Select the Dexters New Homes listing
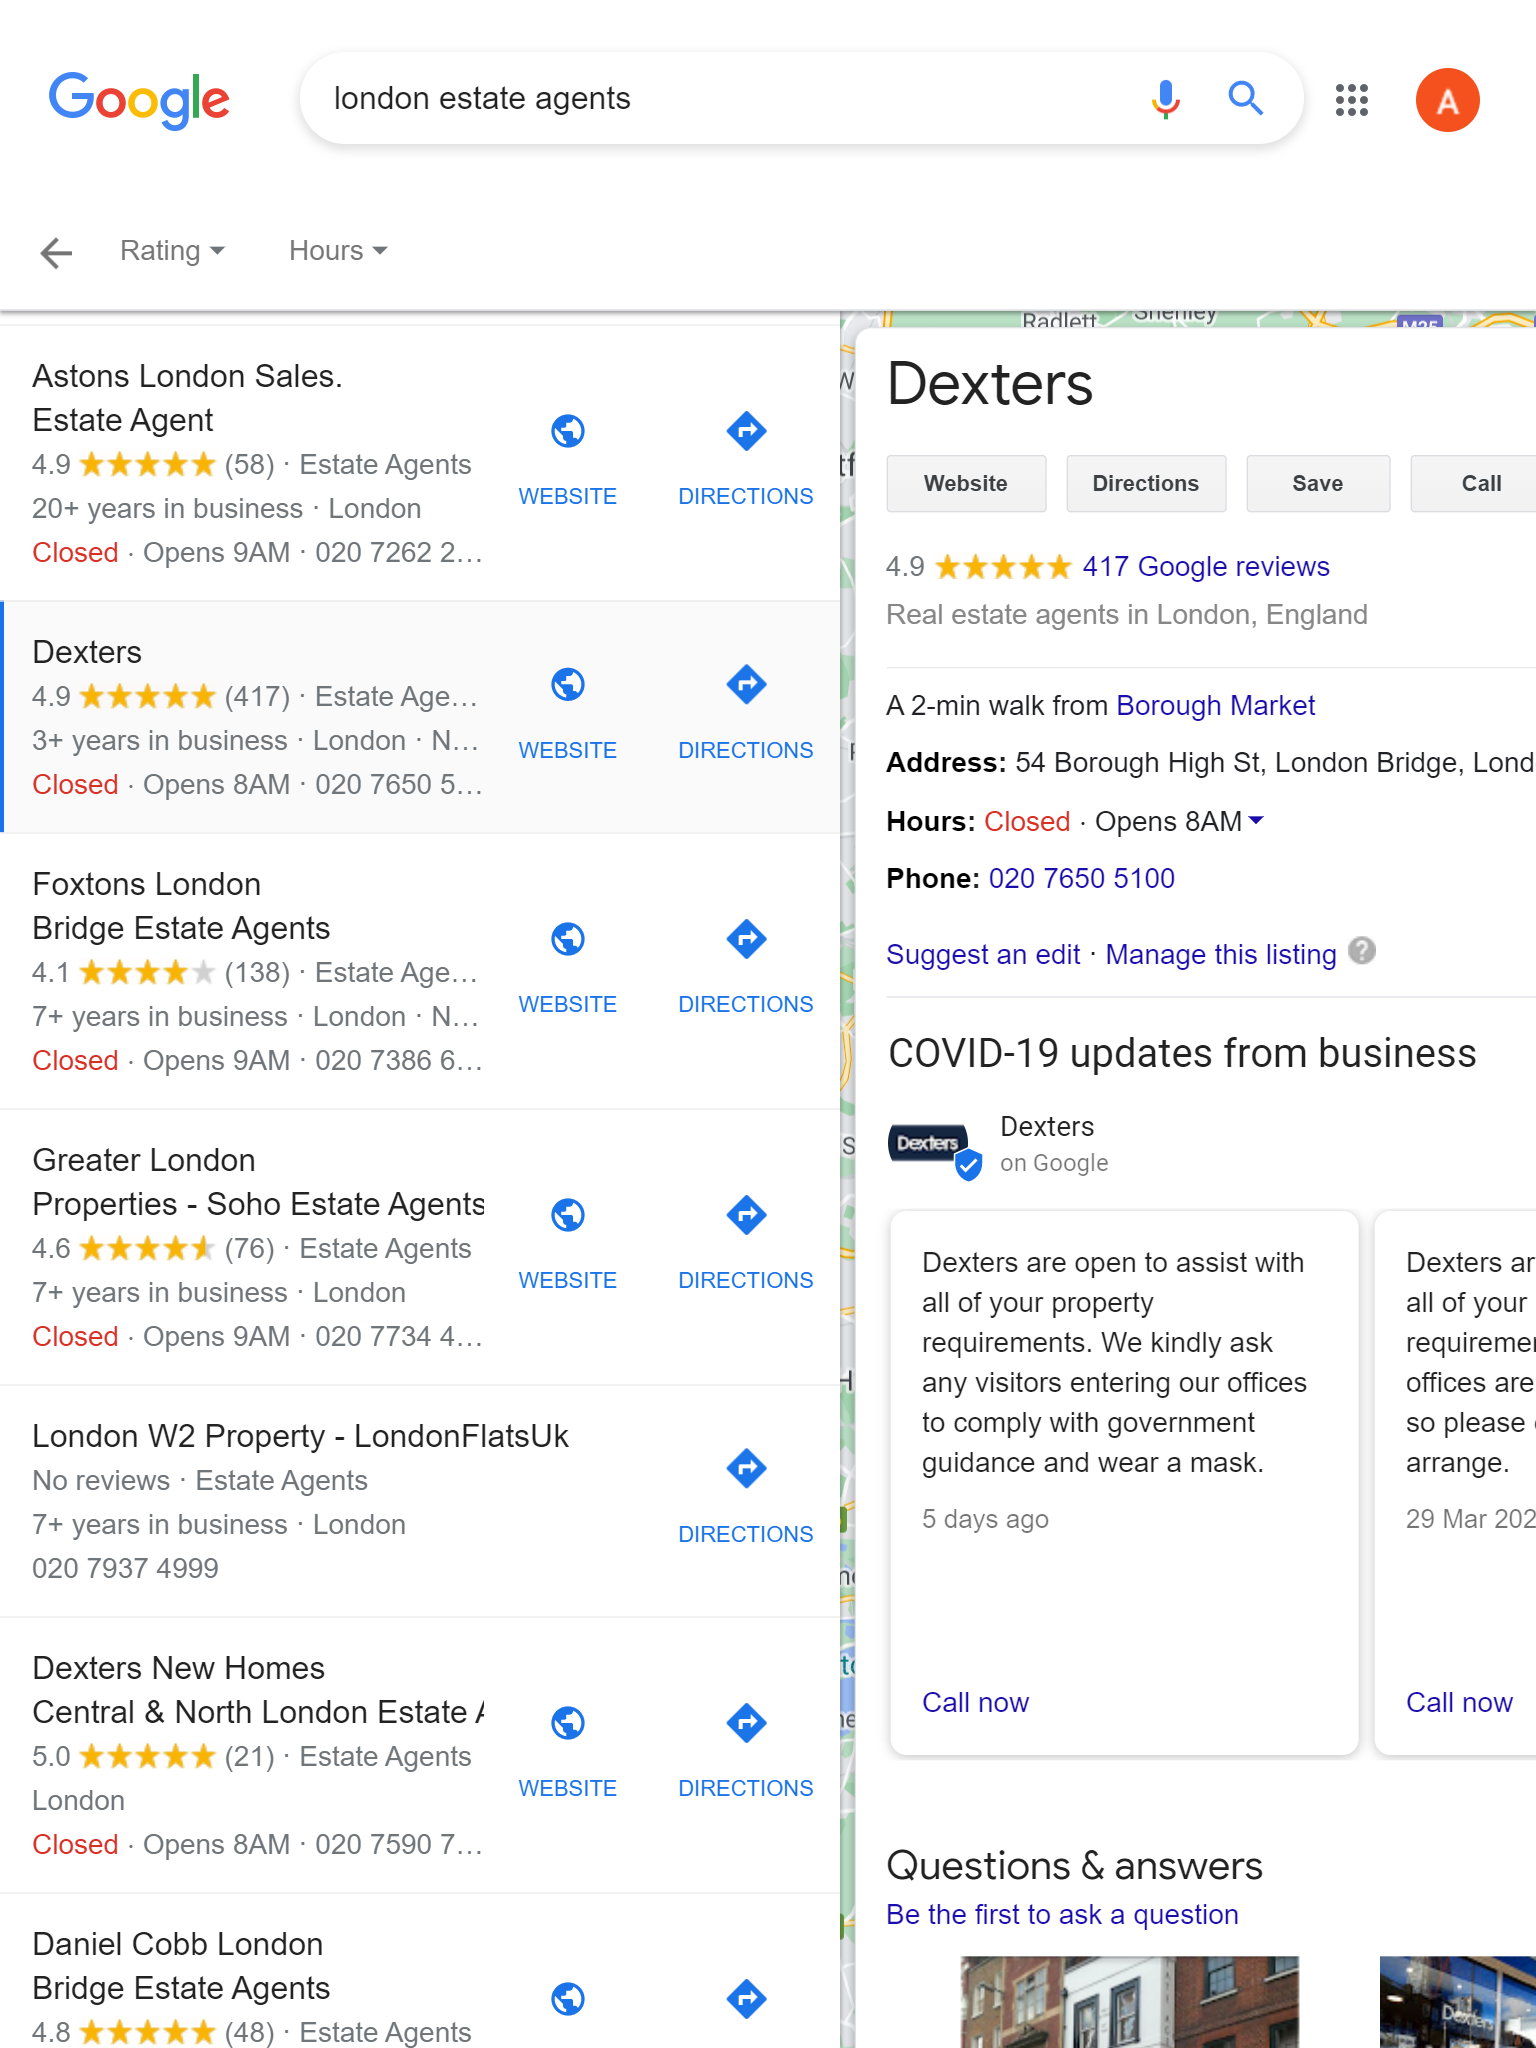The width and height of the screenshot is (1536, 2048). click(x=180, y=1668)
